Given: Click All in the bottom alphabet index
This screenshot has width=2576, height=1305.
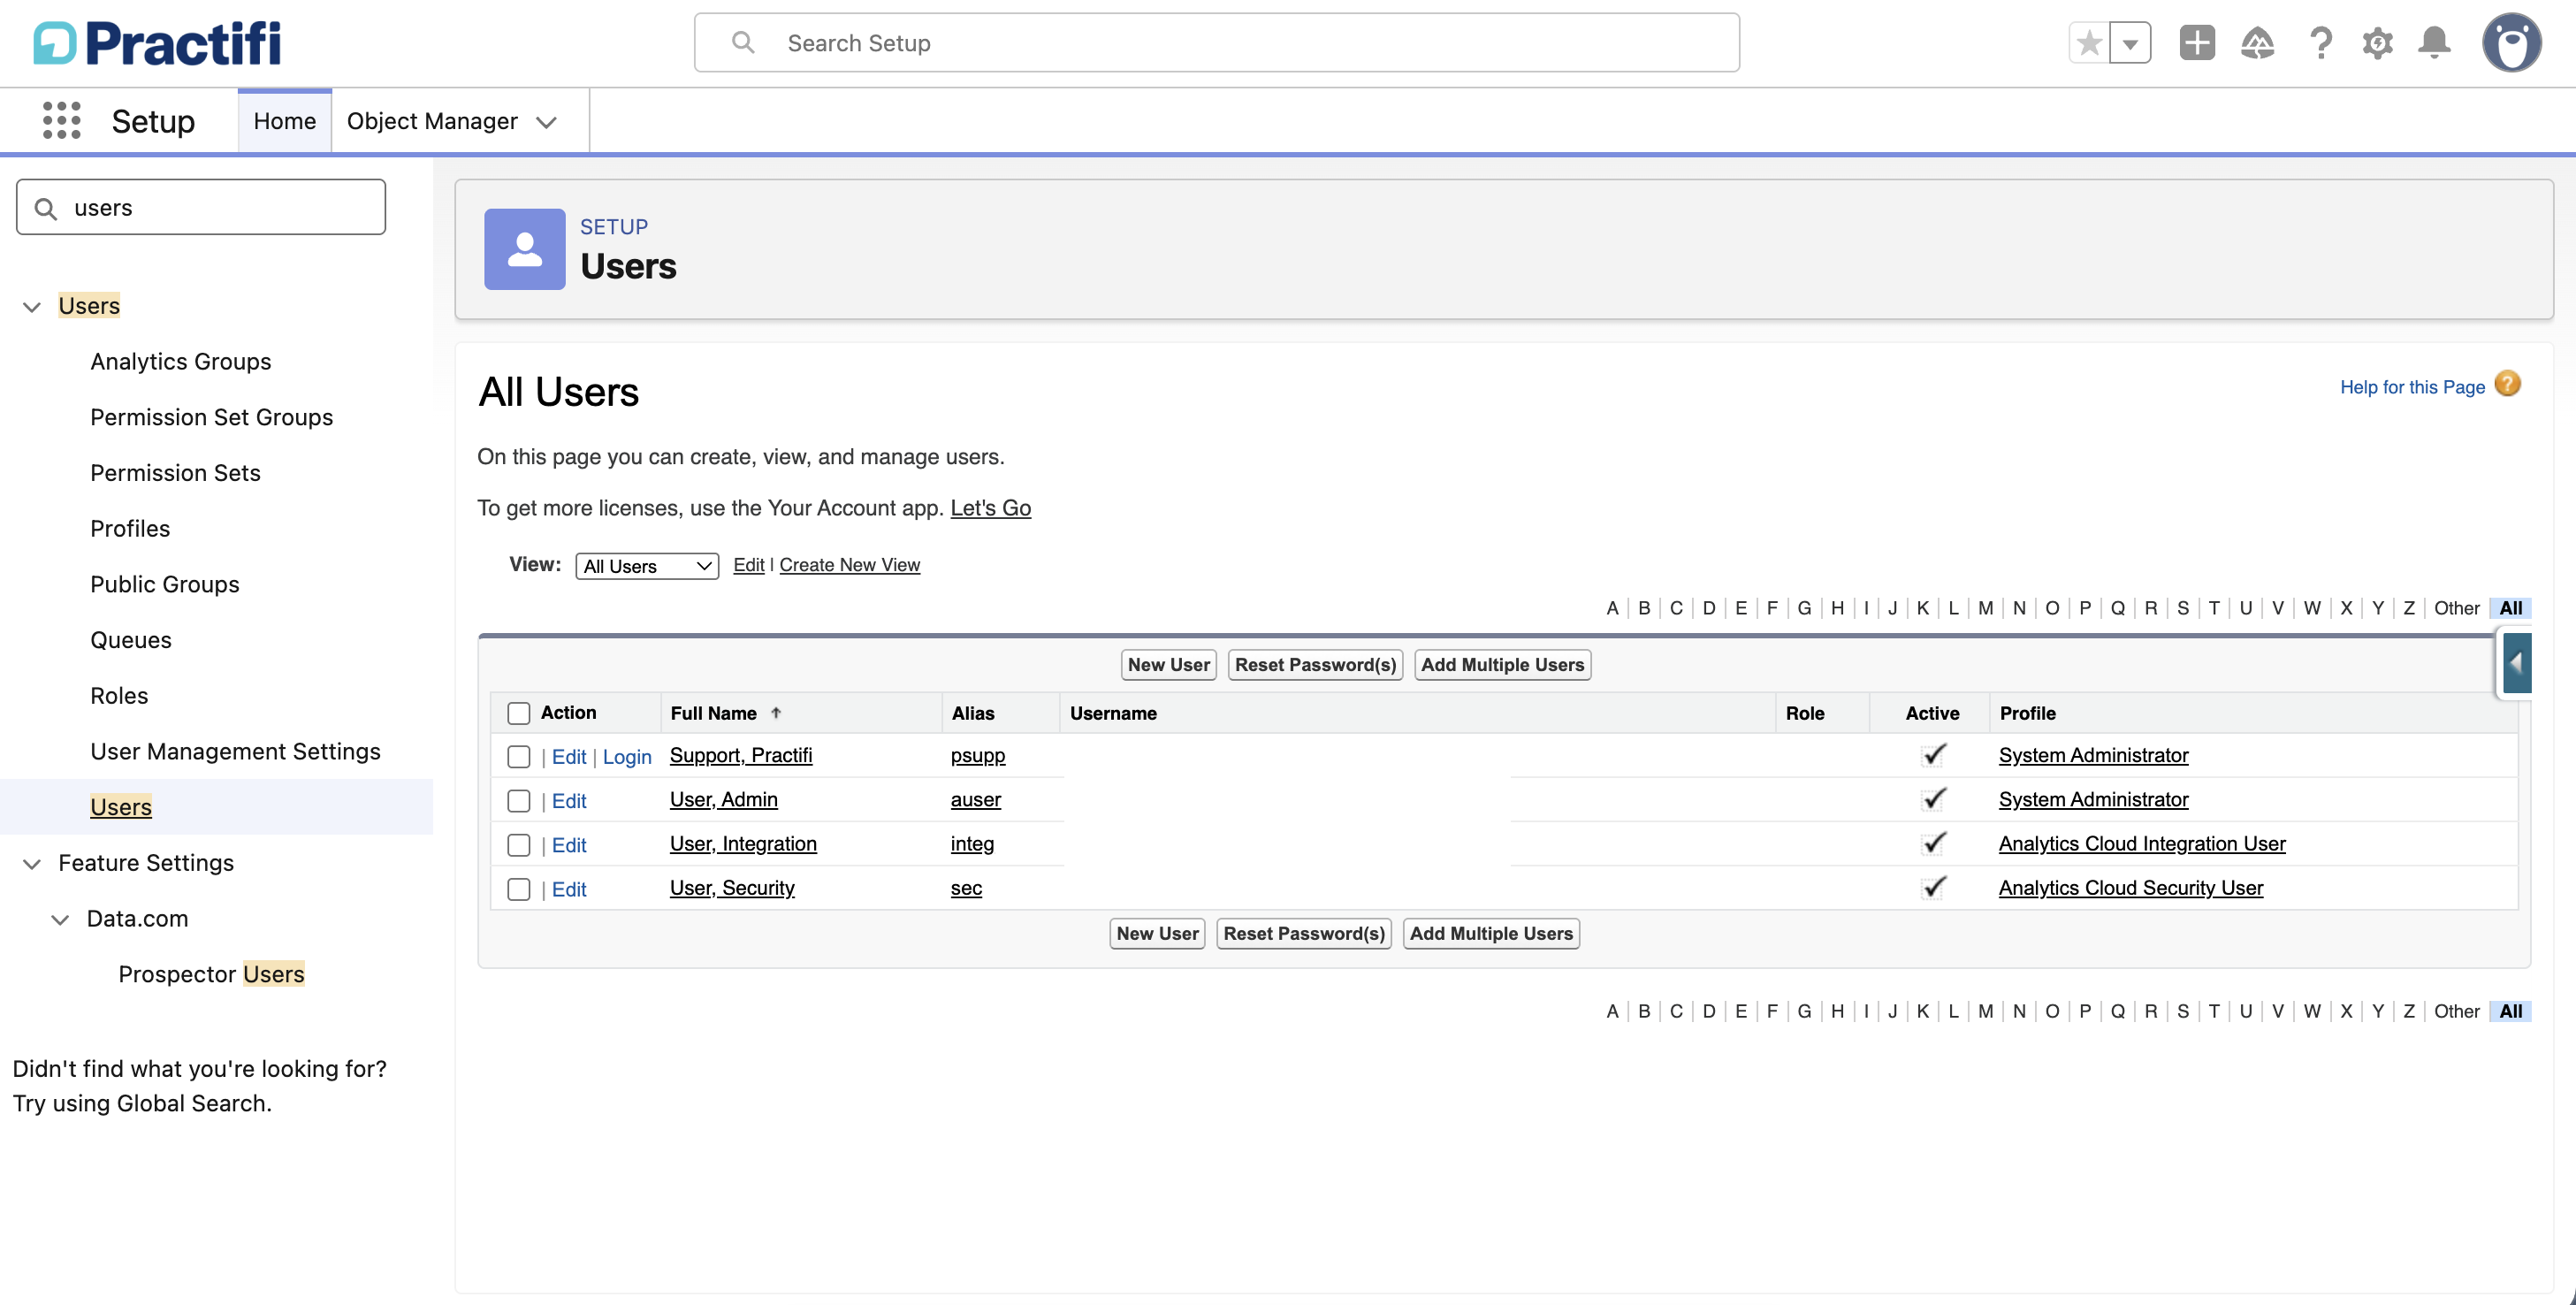Looking at the screenshot, I should point(2510,1011).
